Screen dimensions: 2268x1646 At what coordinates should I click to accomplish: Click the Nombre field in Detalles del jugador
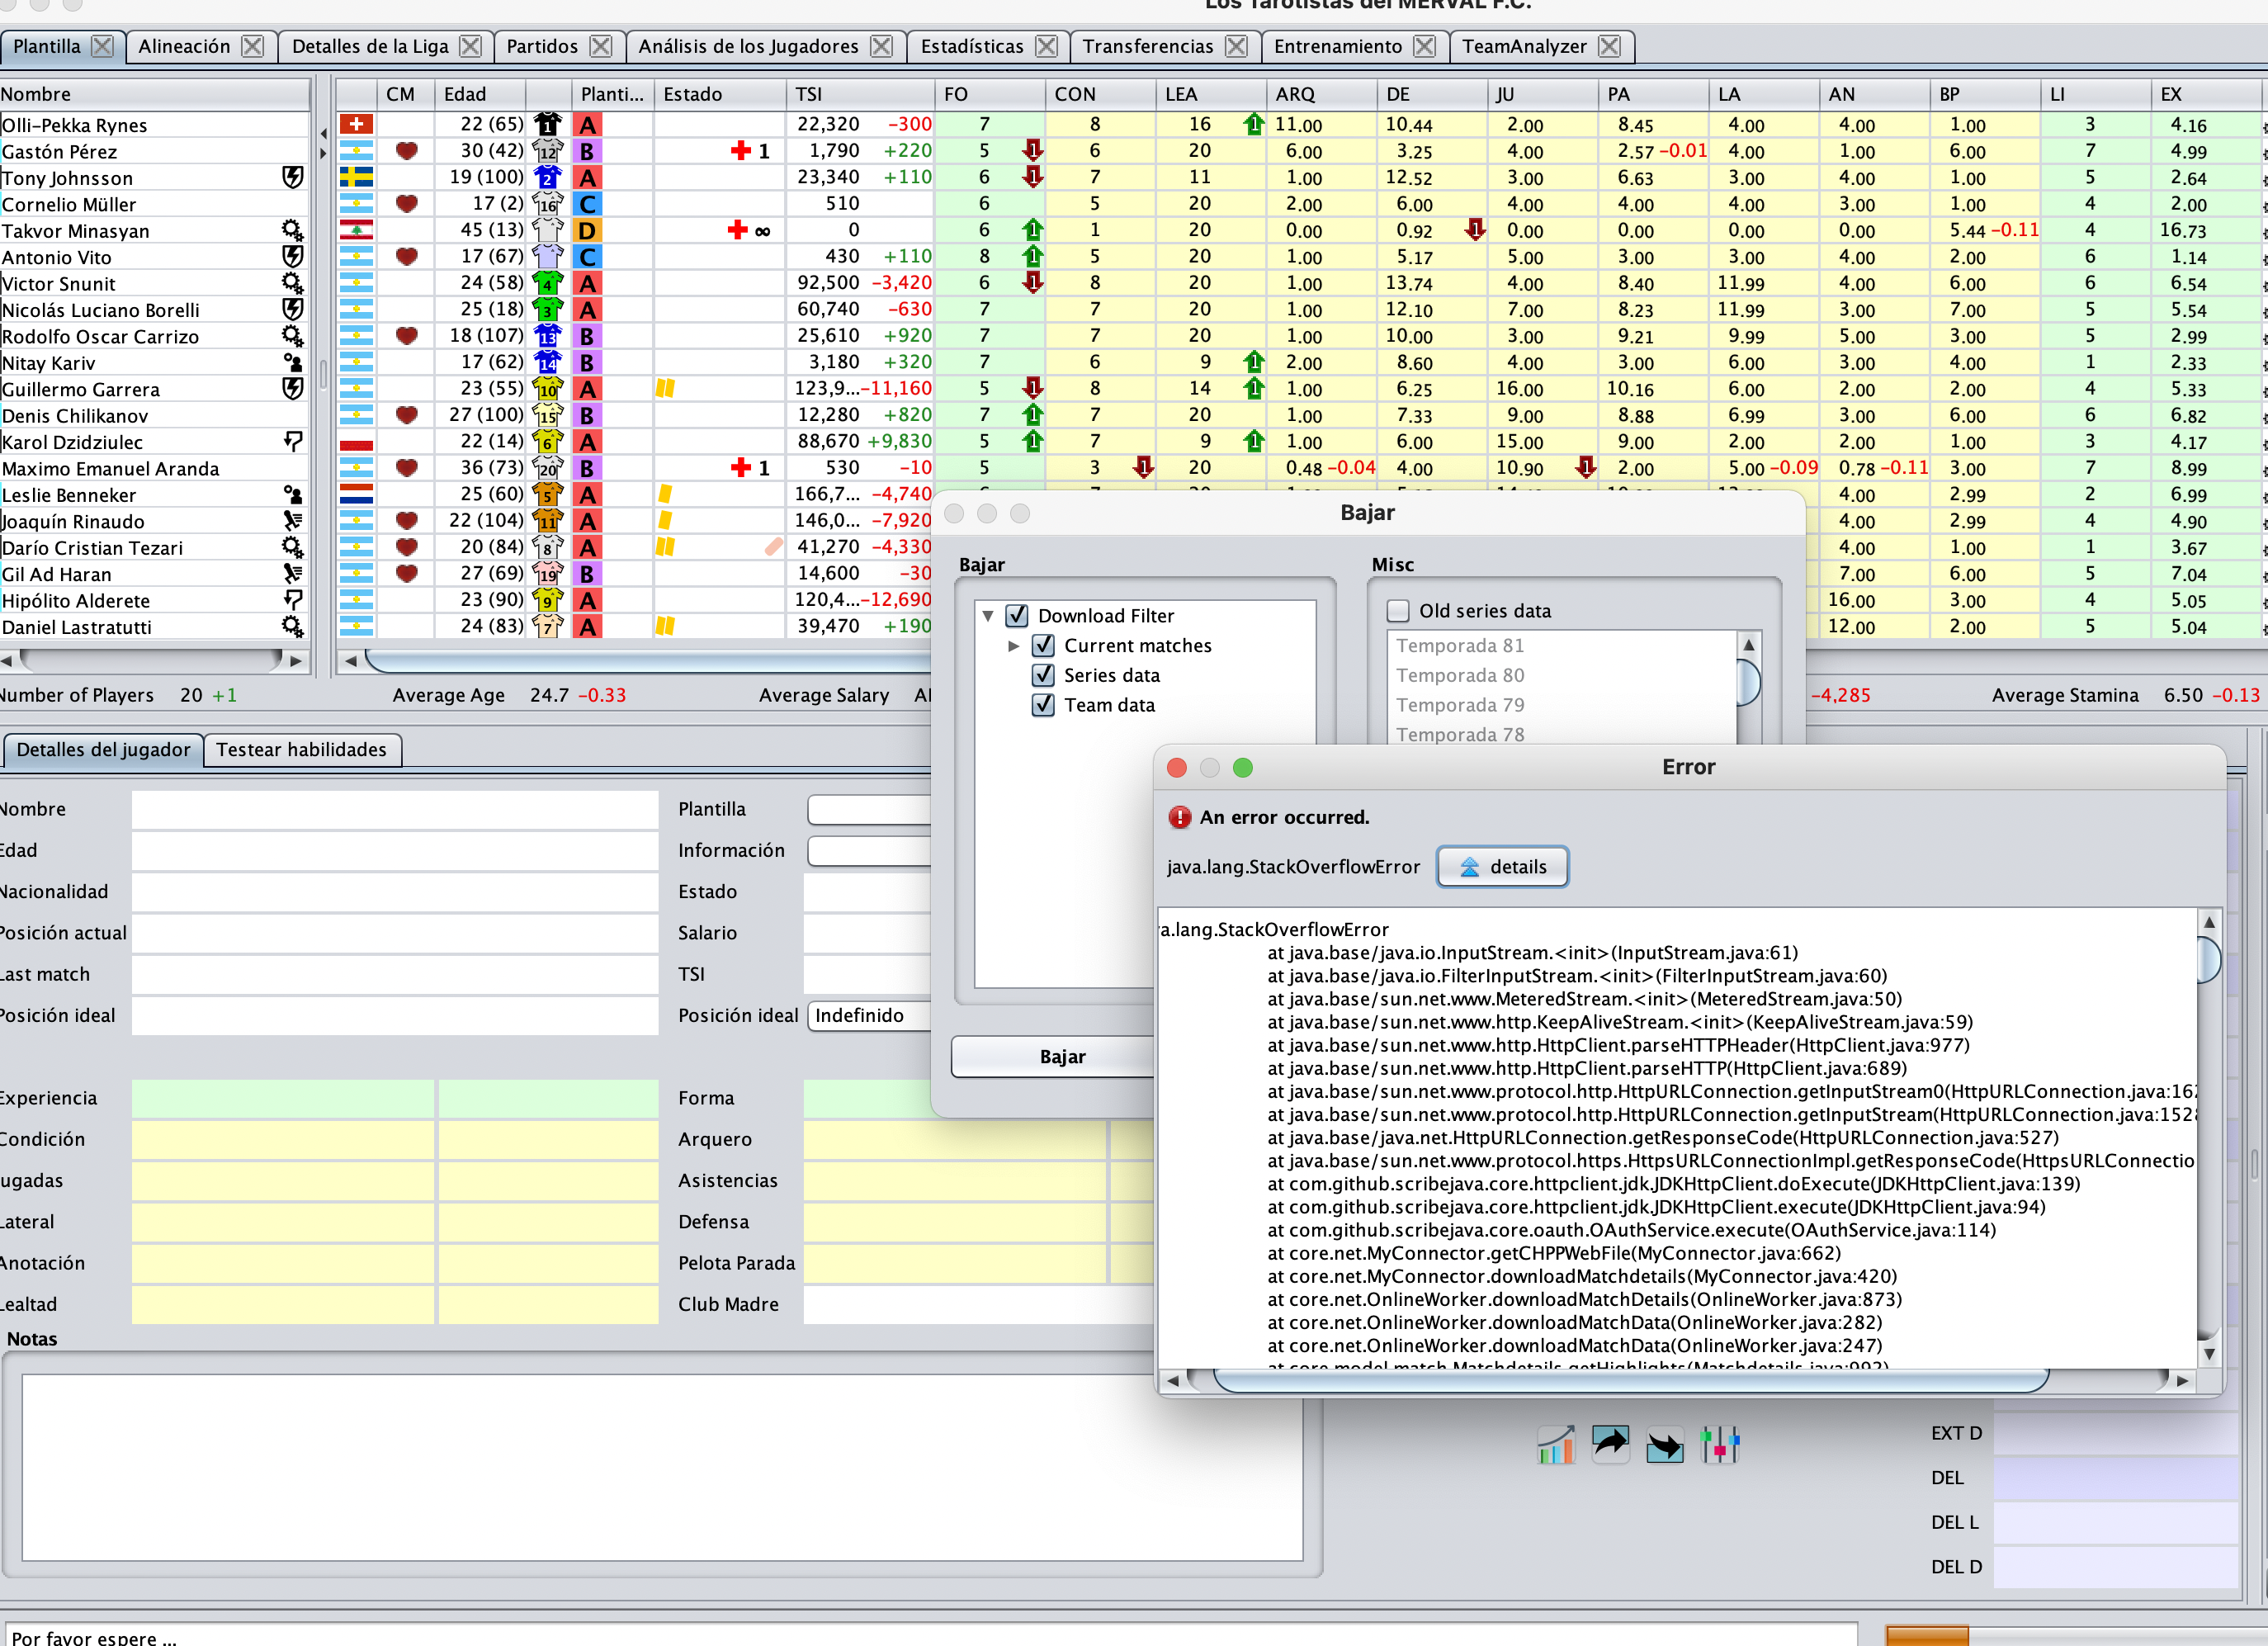pyautogui.click(x=395, y=809)
